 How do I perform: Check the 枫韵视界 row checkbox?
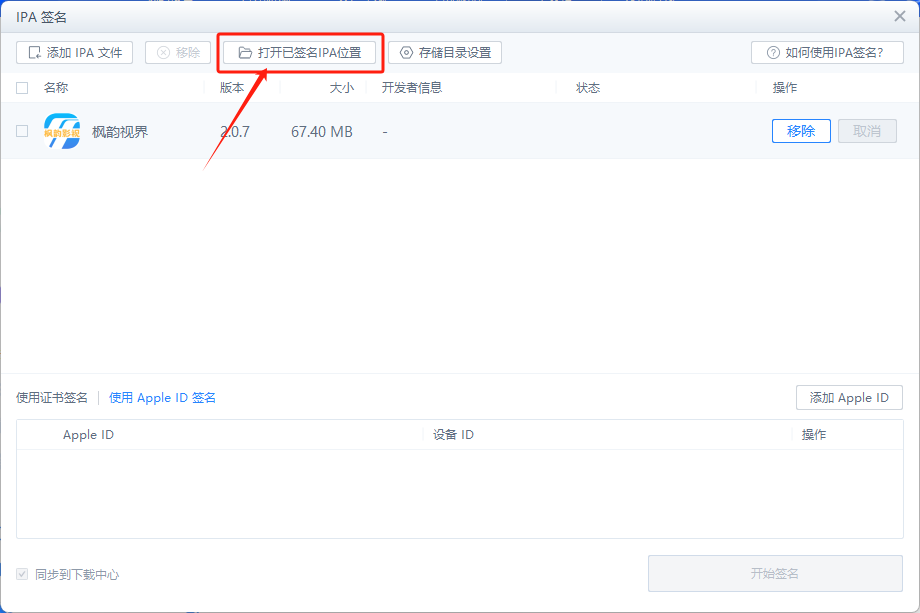[x=22, y=131]
